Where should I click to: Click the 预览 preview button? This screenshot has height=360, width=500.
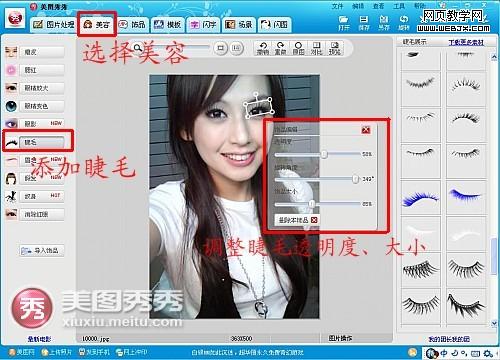334,48
